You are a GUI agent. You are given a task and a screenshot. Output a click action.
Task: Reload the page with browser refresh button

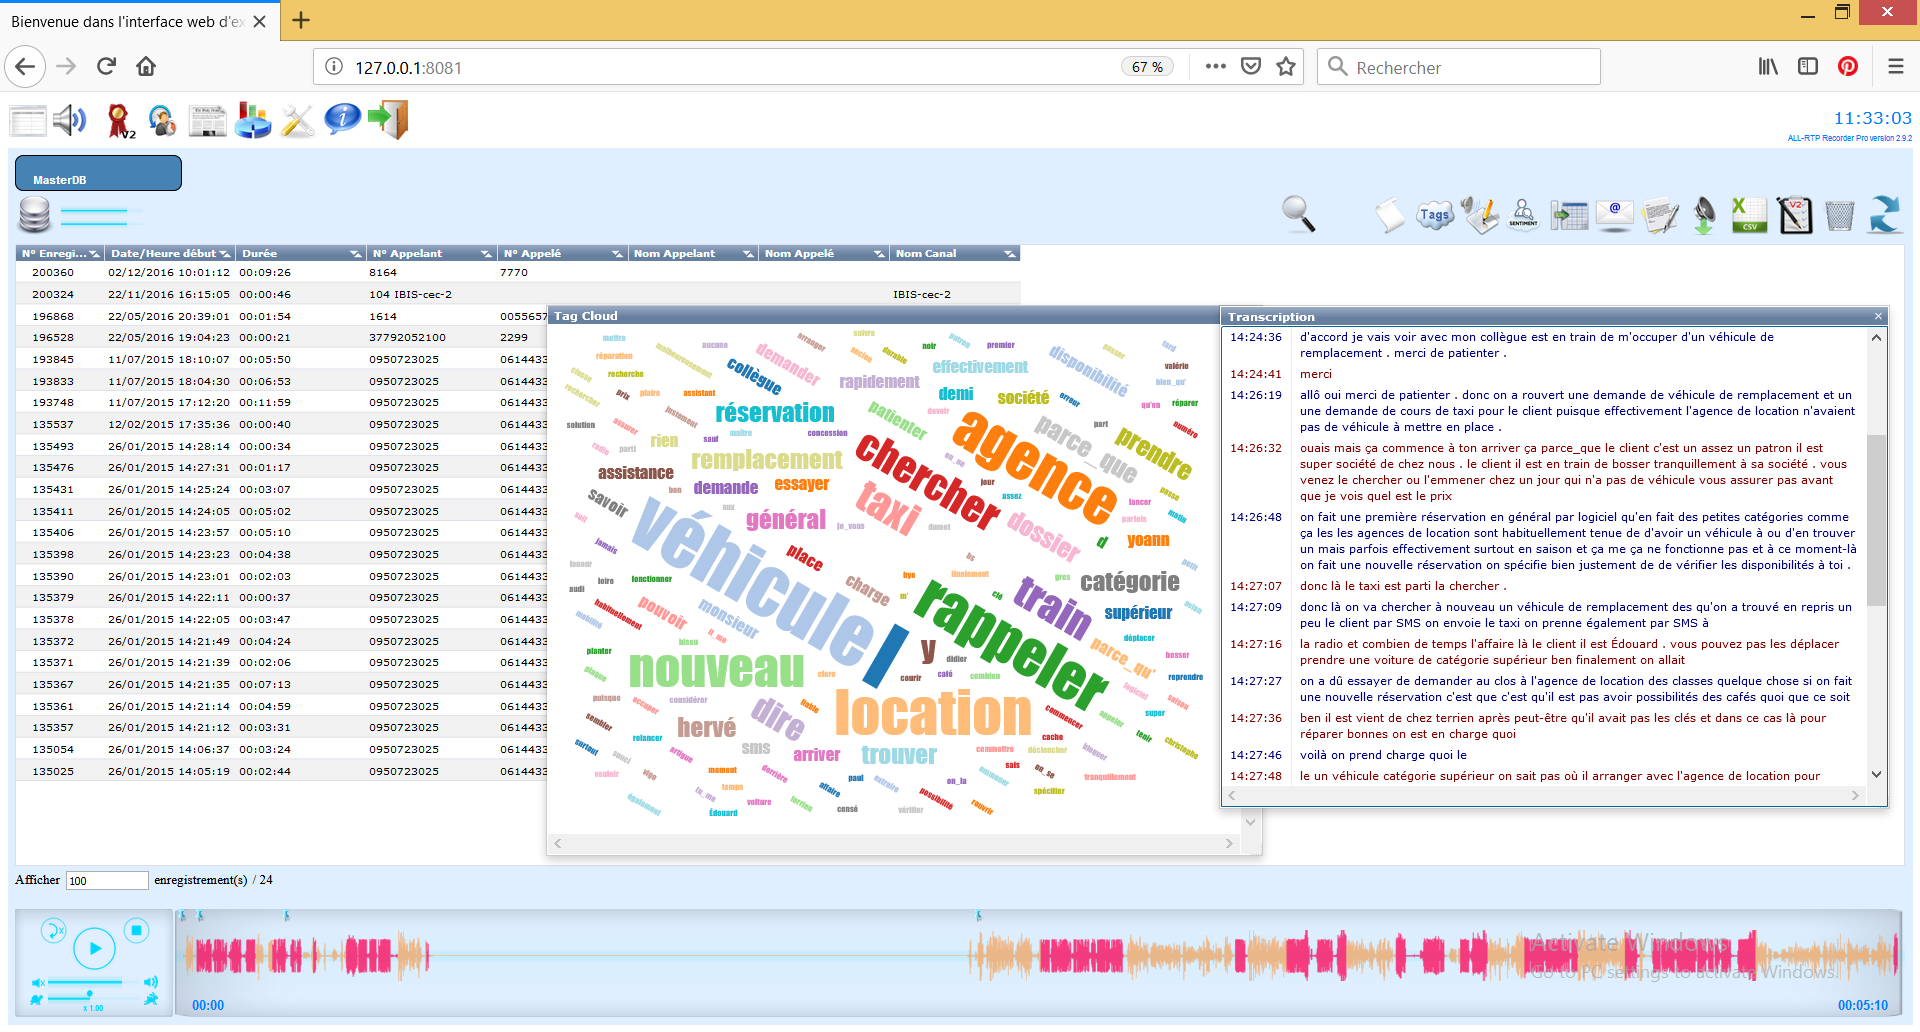coord(106,67)
